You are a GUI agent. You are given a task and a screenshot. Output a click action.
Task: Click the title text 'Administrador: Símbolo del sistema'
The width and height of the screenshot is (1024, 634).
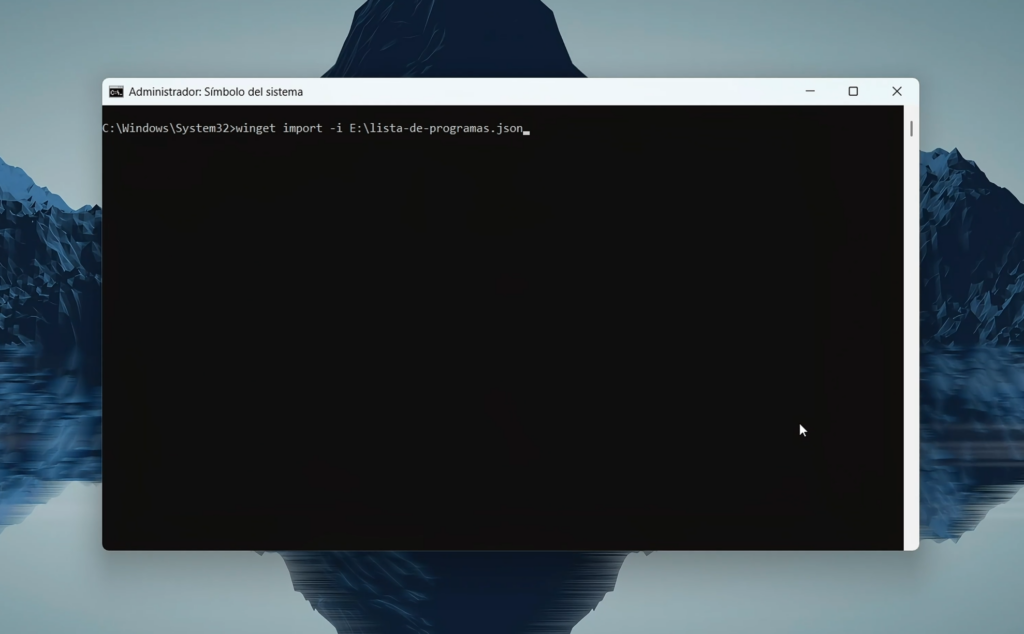click(215, 92)
